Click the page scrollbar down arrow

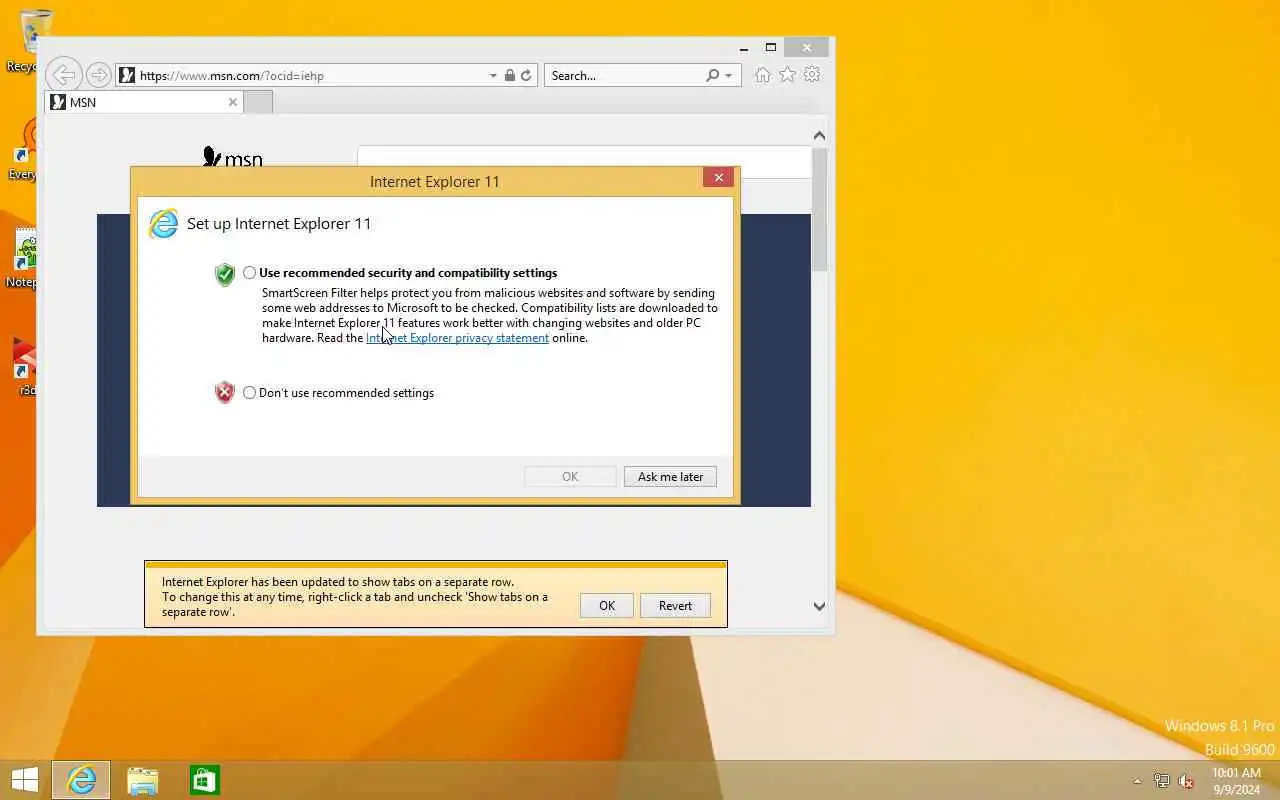point(819,606)
